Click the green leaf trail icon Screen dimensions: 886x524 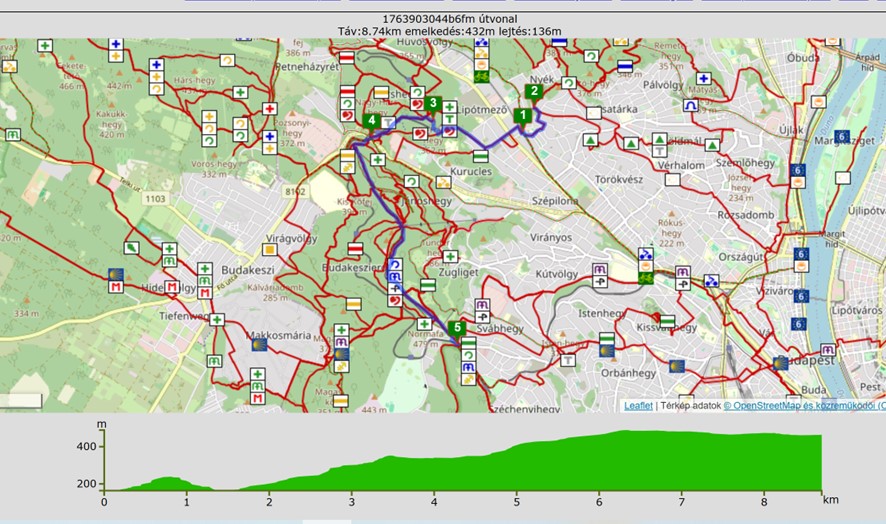(x=132, y=247)
